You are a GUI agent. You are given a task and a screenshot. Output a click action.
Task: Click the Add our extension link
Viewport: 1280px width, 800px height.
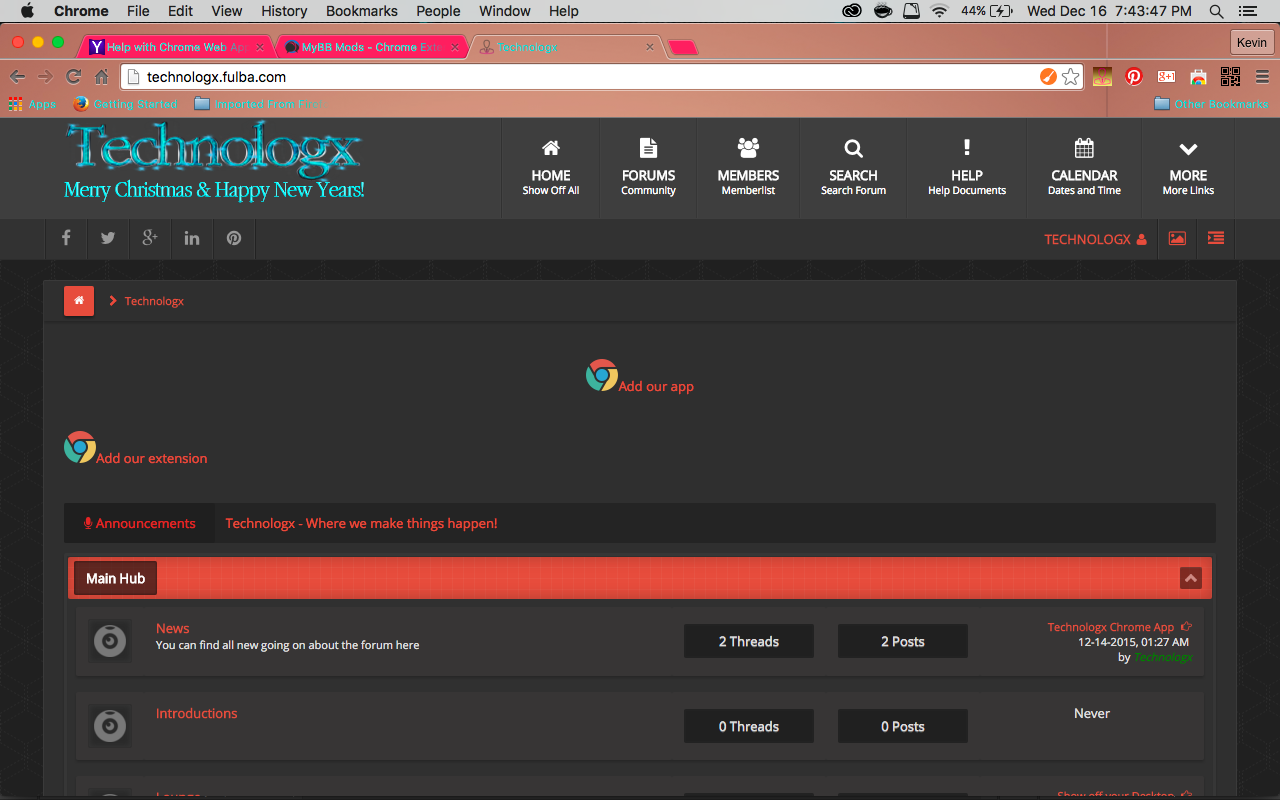pyautogui.click(x=152, y=458)
